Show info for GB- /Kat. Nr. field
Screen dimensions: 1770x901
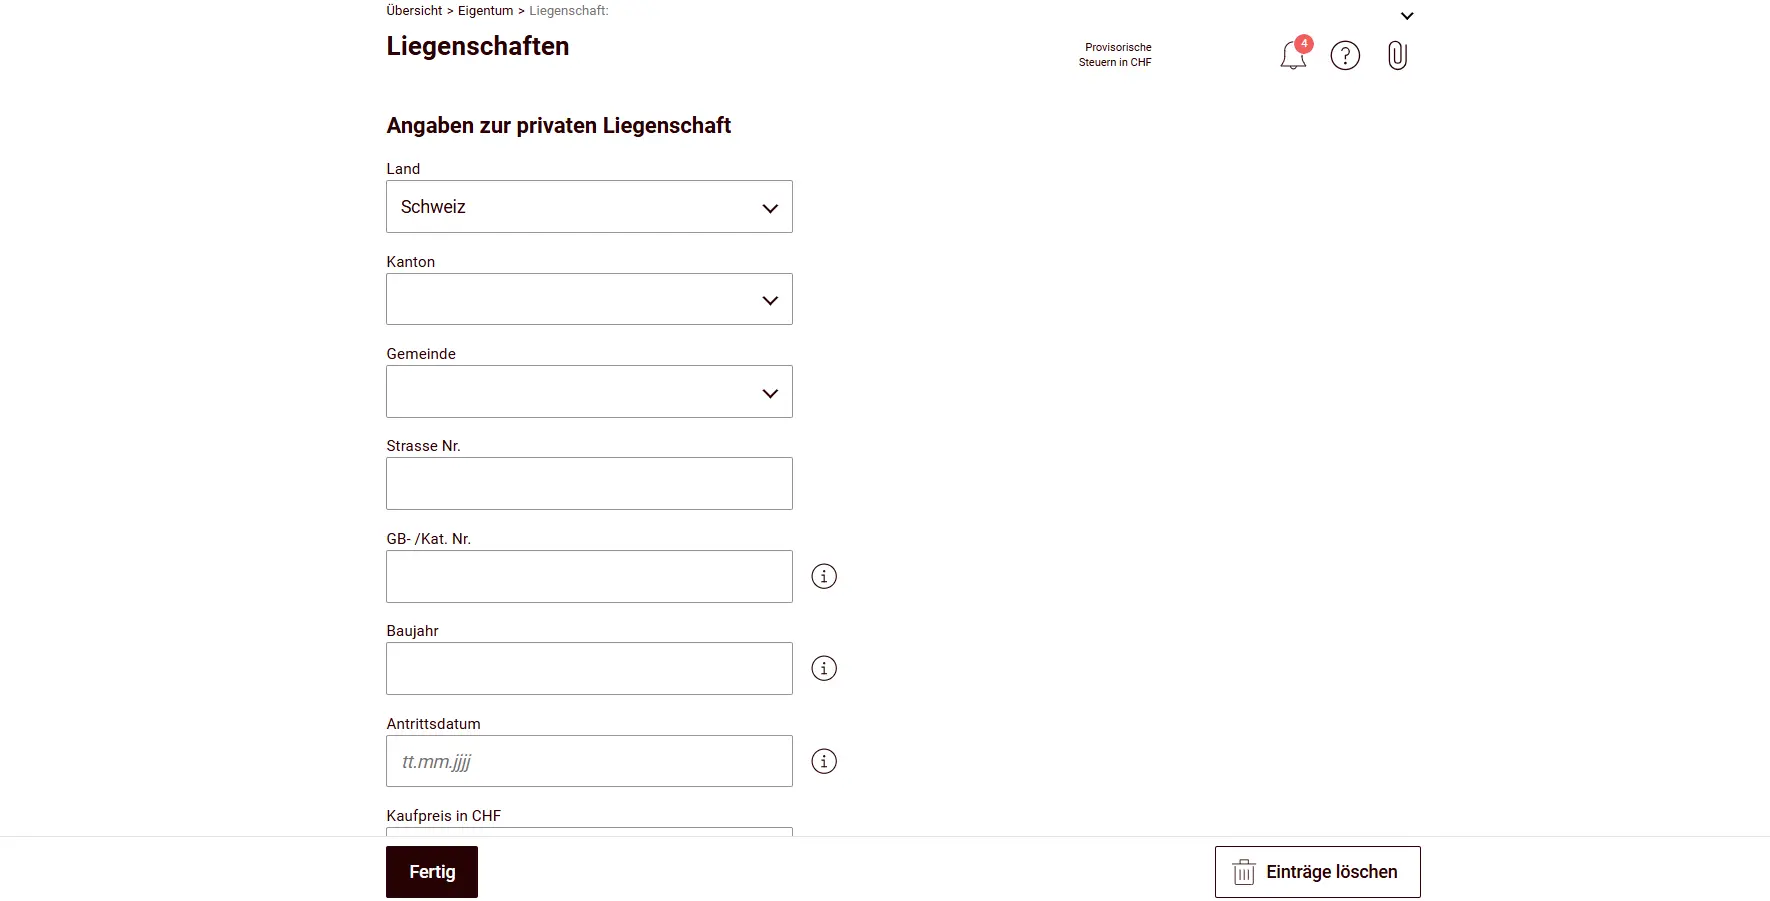[x=823, y=576]
